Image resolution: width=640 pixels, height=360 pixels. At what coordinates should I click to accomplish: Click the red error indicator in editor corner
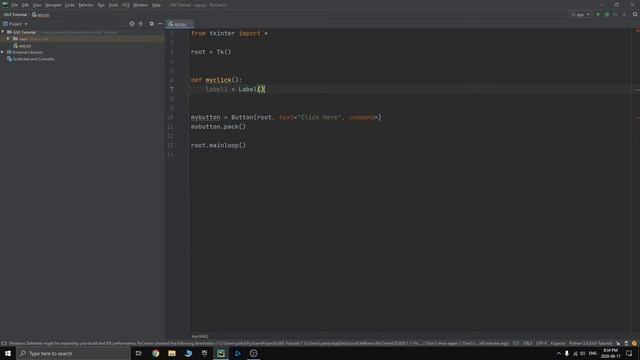(x=637, y=31)
